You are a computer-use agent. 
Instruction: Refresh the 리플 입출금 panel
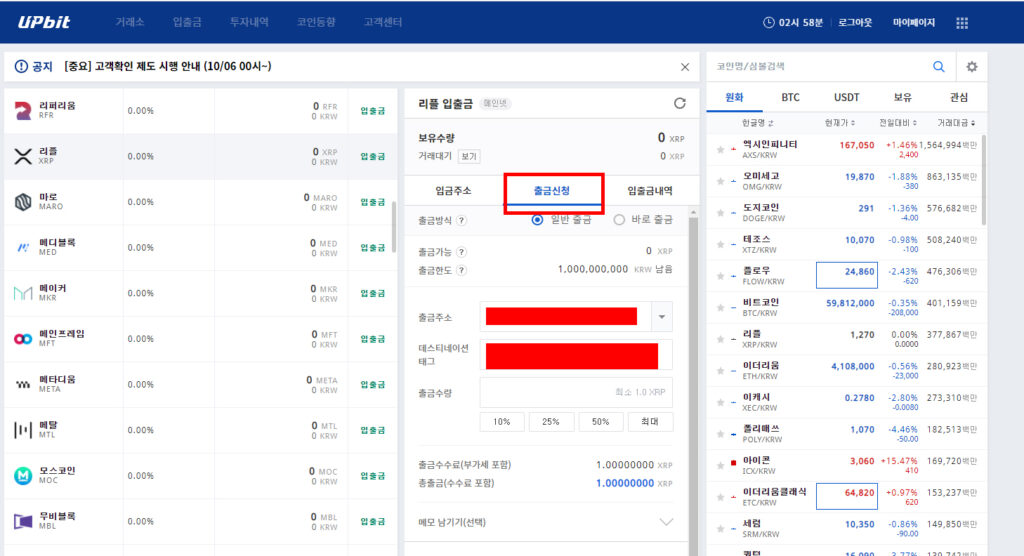[679, 103]
